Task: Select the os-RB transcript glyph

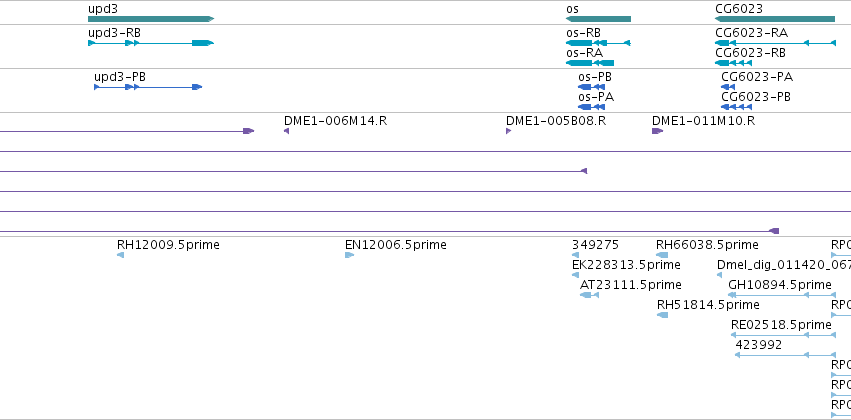Action: point(598,43)
